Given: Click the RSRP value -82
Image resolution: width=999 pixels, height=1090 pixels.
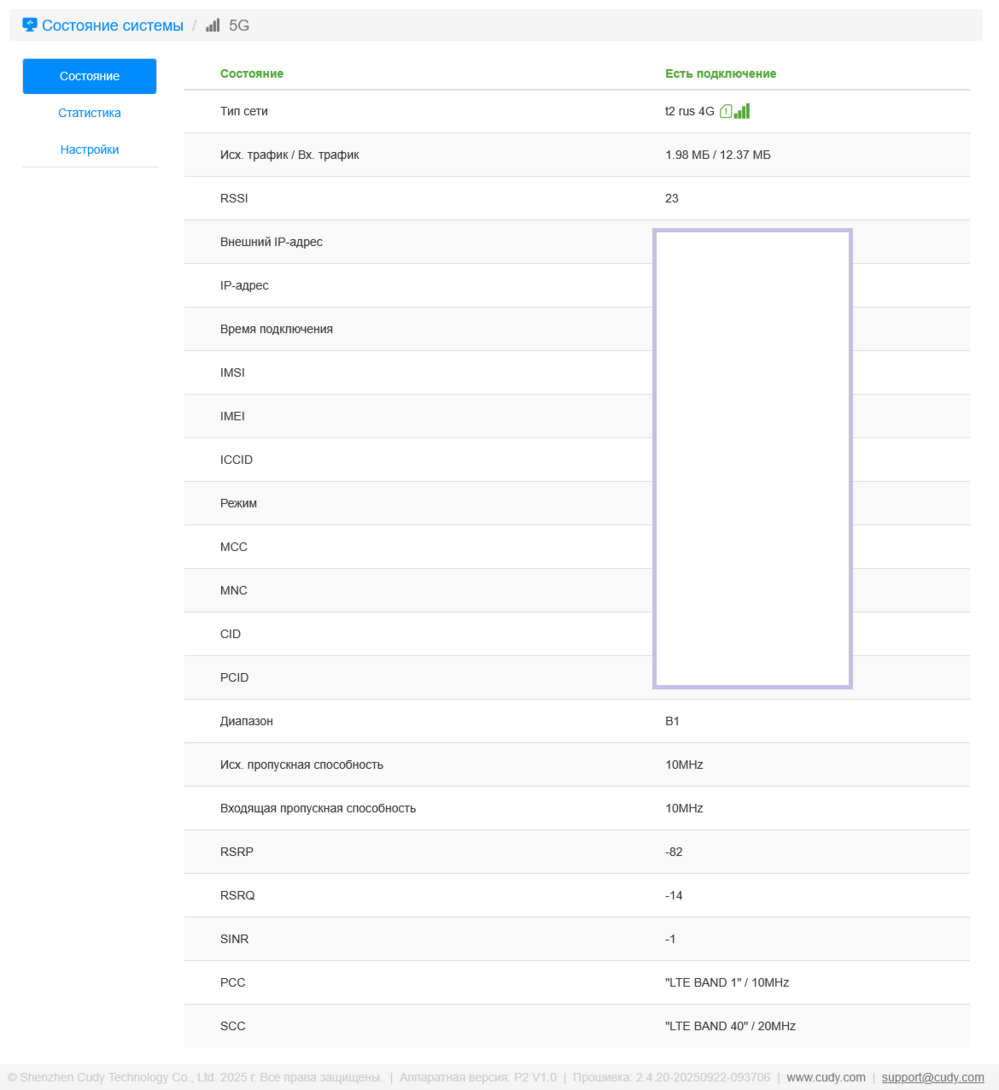Looking at the screenshot, I should pos(673,852).
